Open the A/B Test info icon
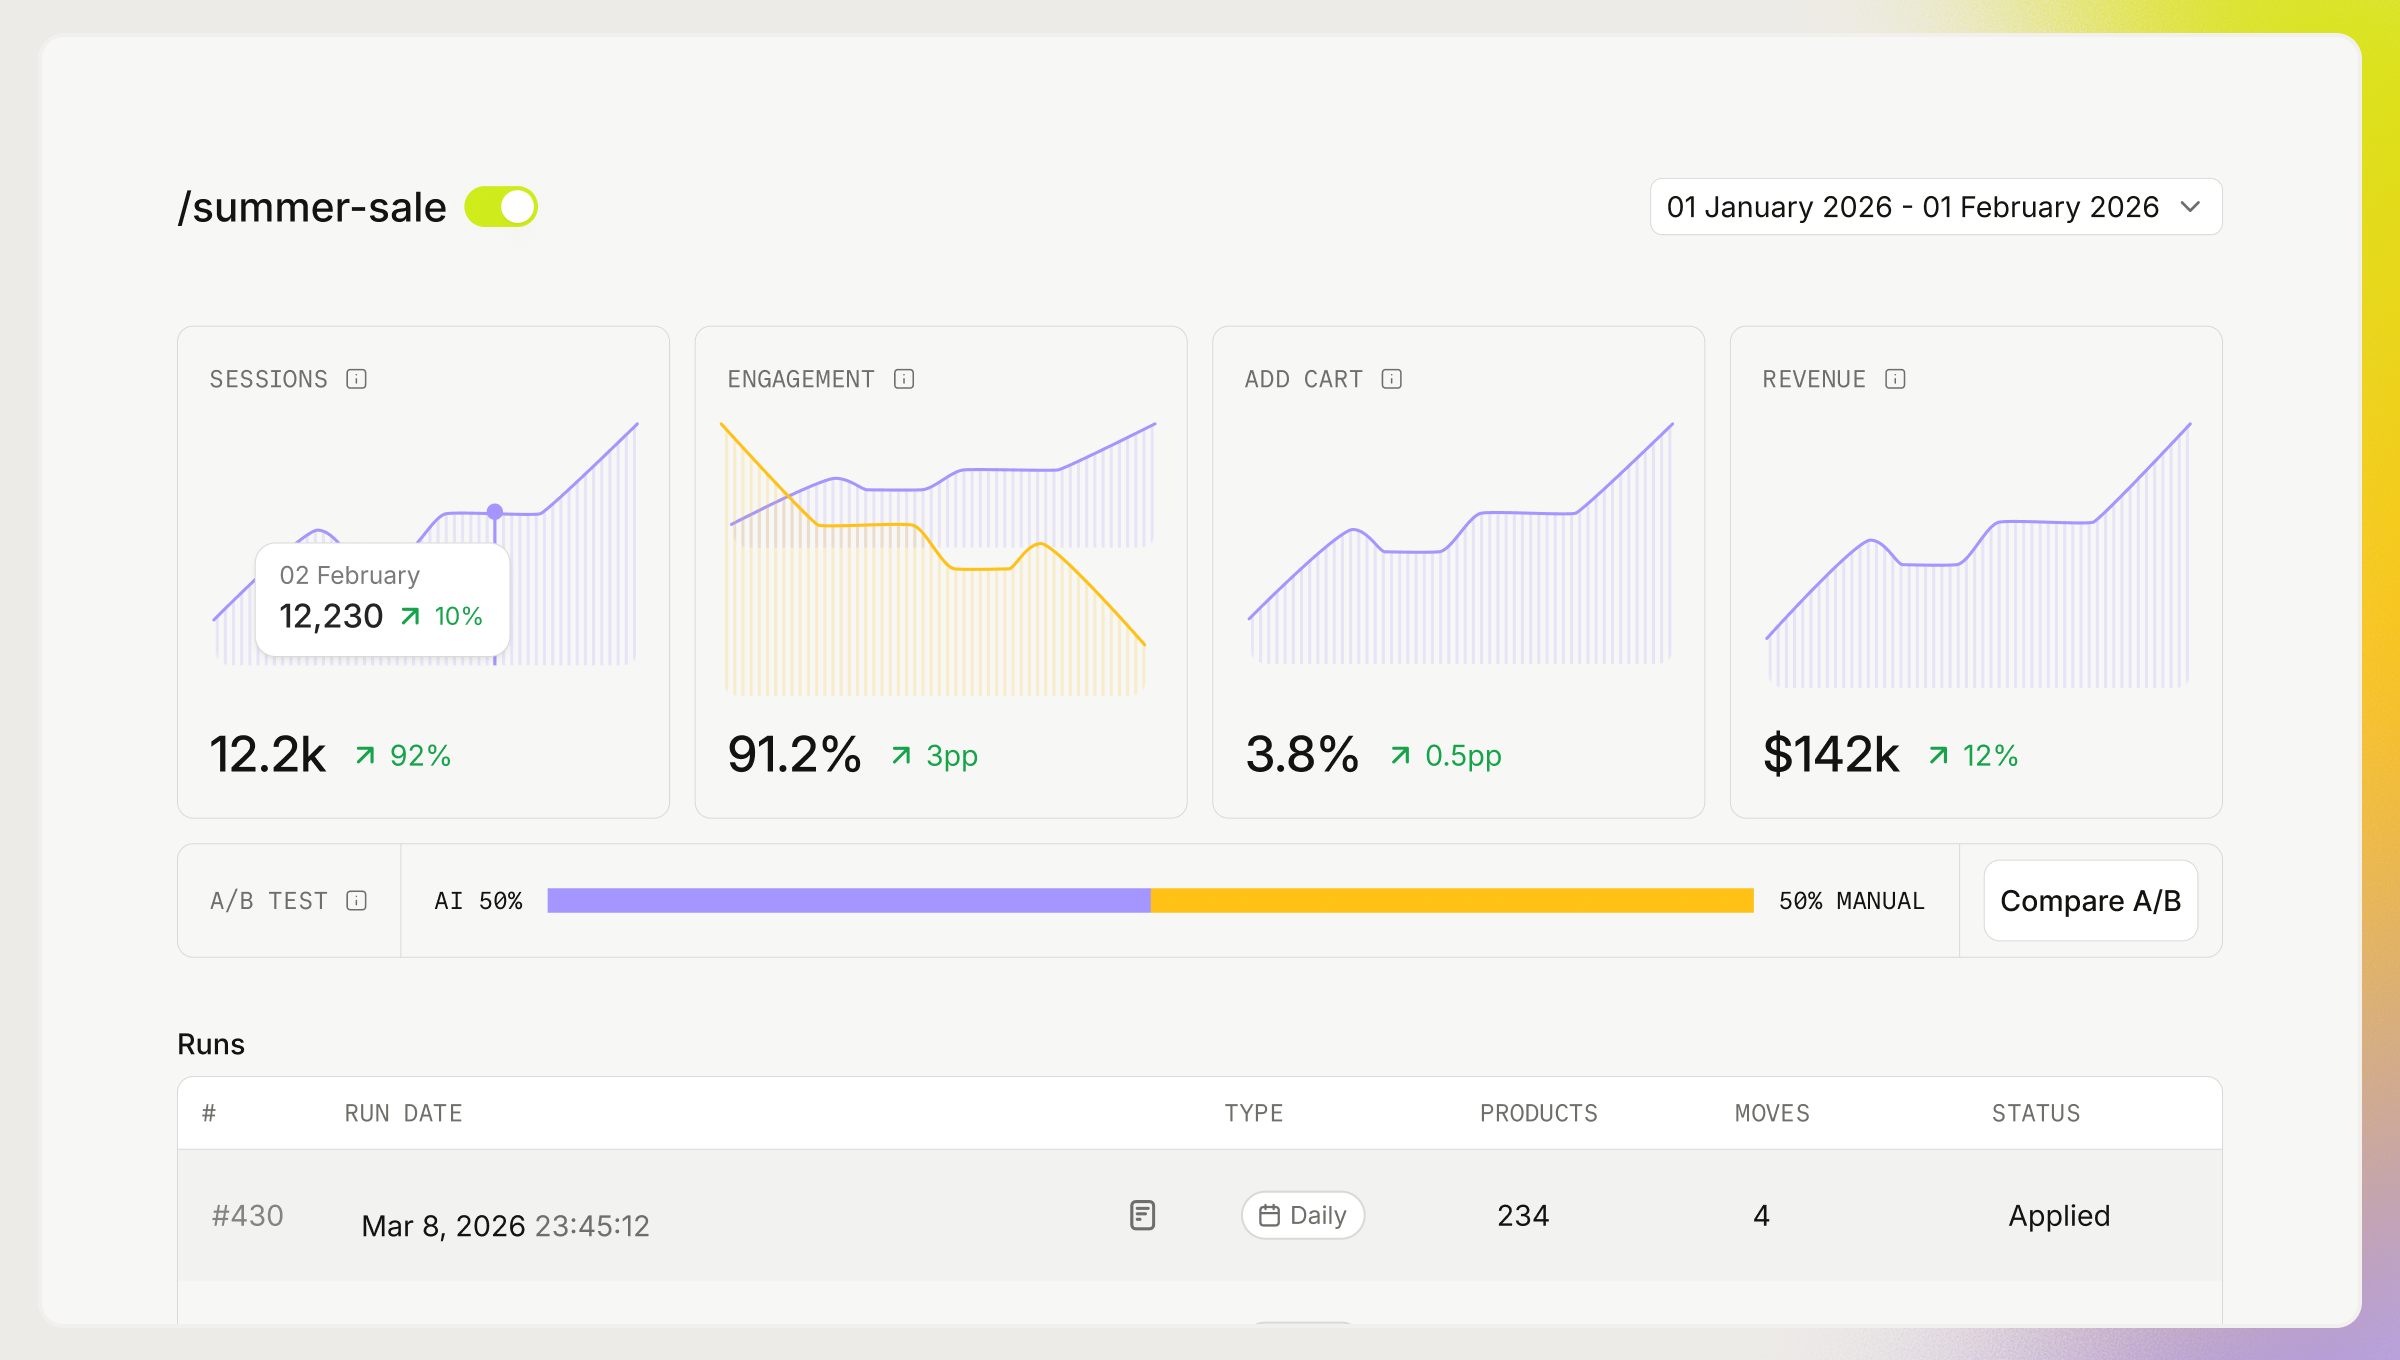Viewport: 2400px width, 1360px height. coord(357,901)
